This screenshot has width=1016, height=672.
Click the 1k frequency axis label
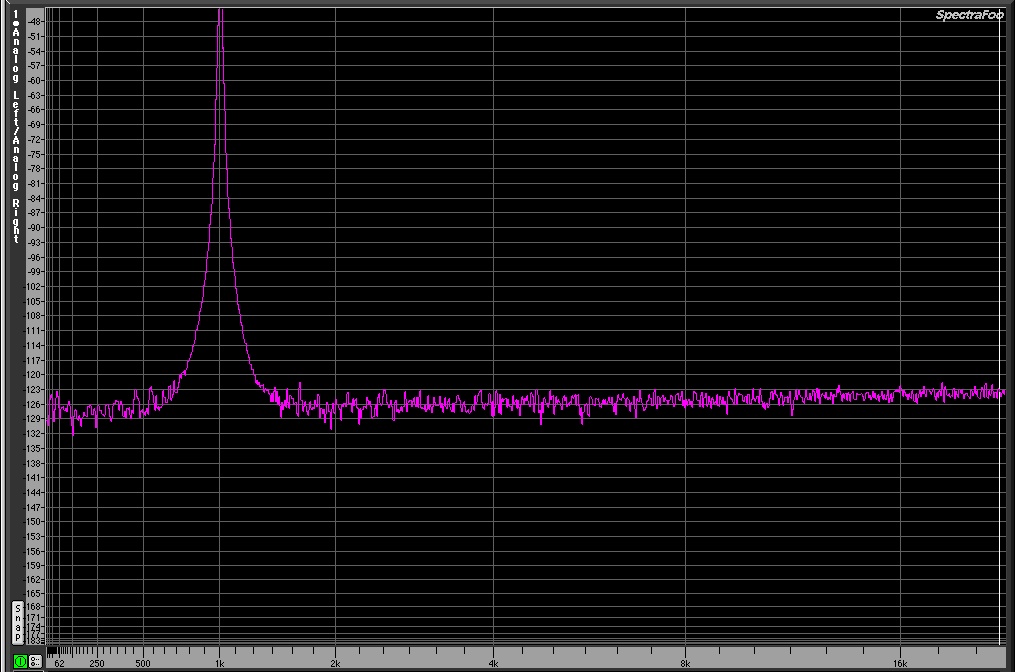220,664
